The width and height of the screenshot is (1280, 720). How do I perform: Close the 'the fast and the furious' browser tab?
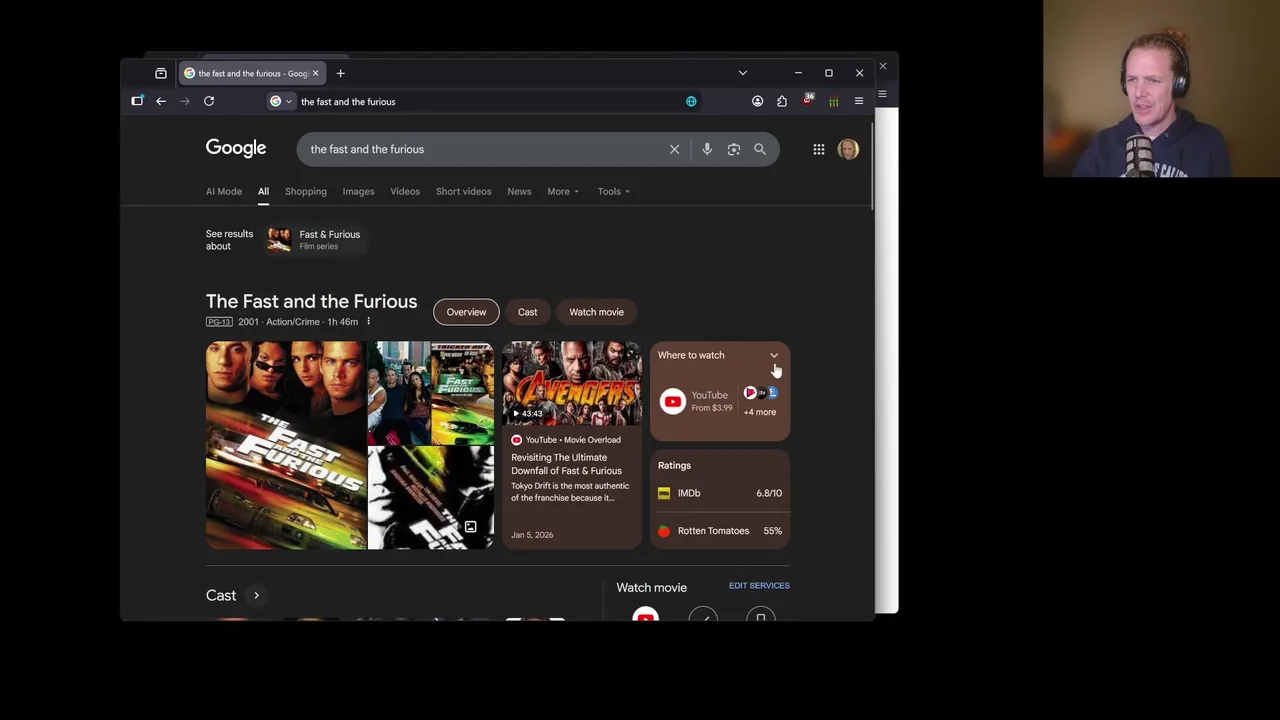(315, 73)
